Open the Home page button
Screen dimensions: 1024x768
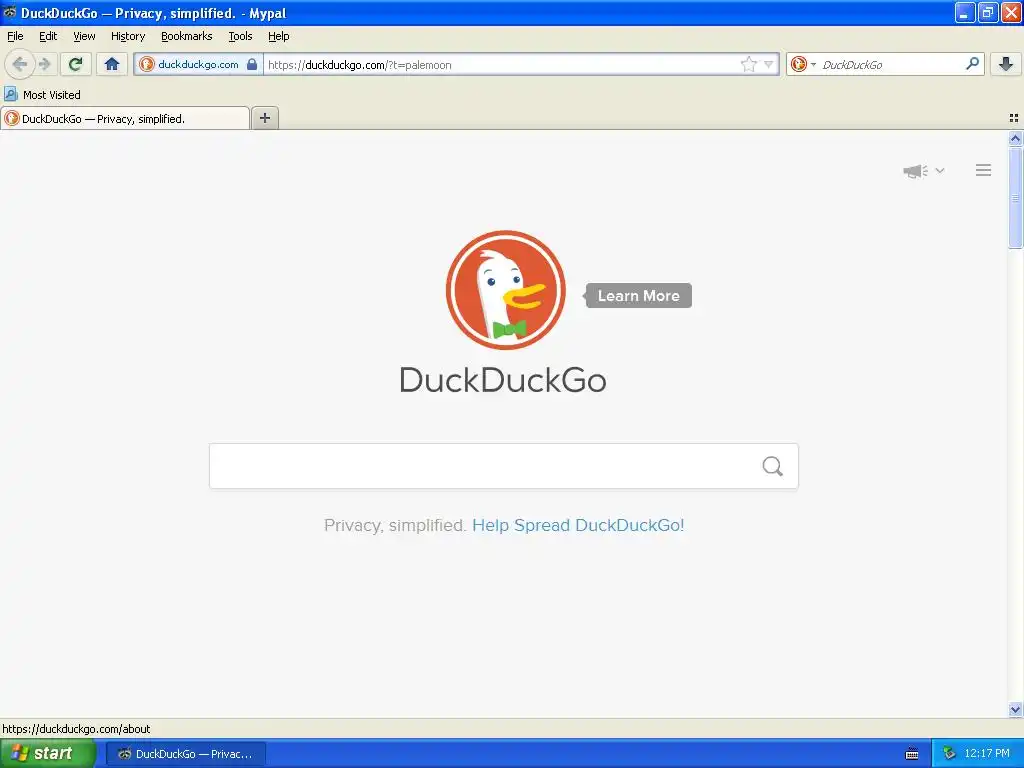click(112, 64)
